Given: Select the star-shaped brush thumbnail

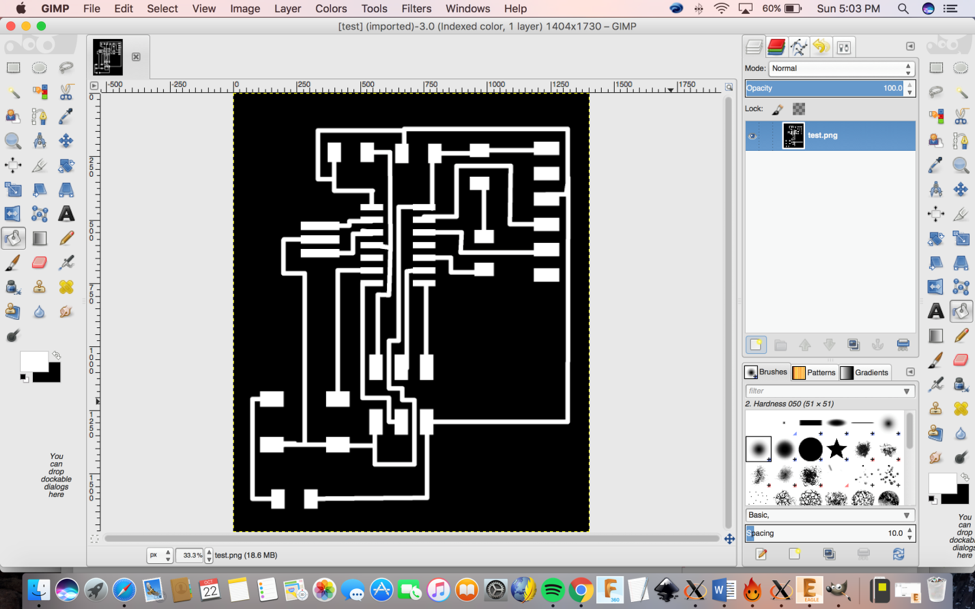Looking at the screenshot, I should click(837, 449).
